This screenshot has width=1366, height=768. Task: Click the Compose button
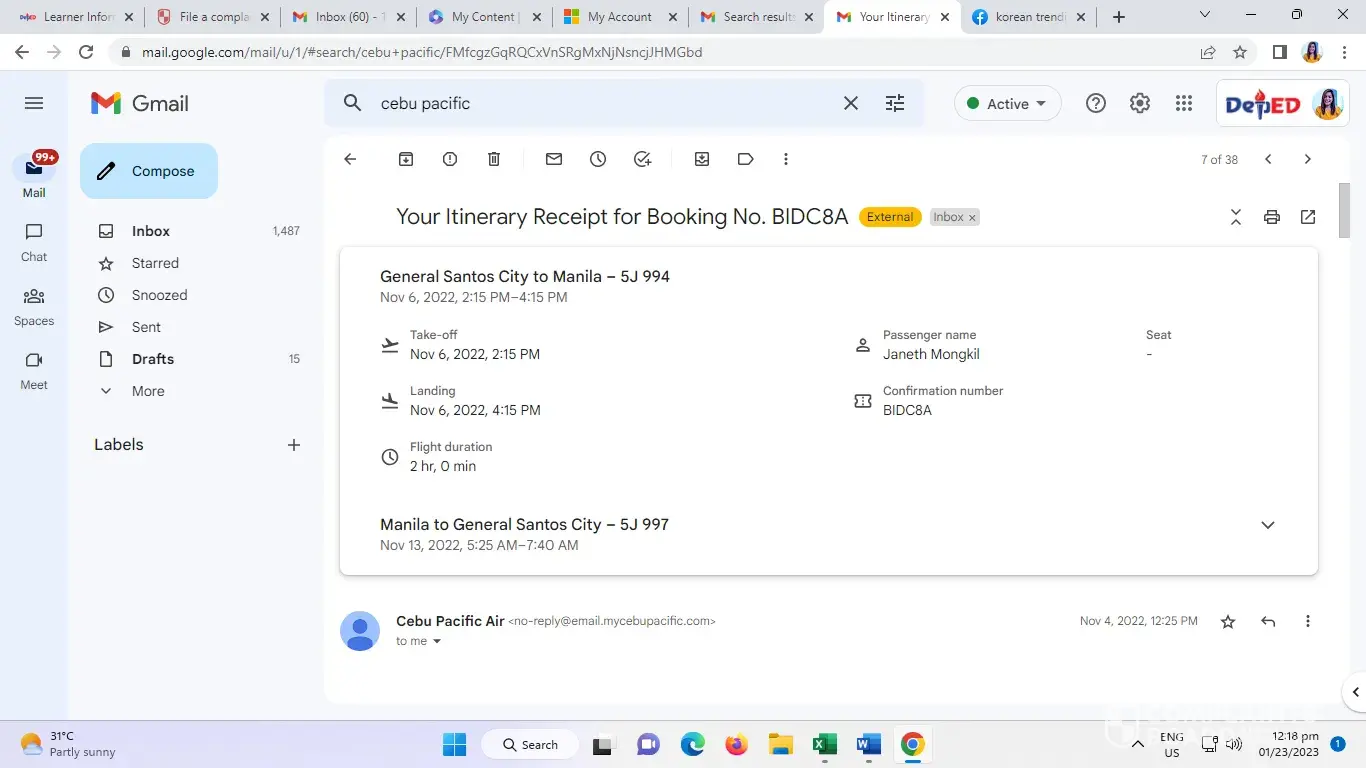(x=149, y=171)
